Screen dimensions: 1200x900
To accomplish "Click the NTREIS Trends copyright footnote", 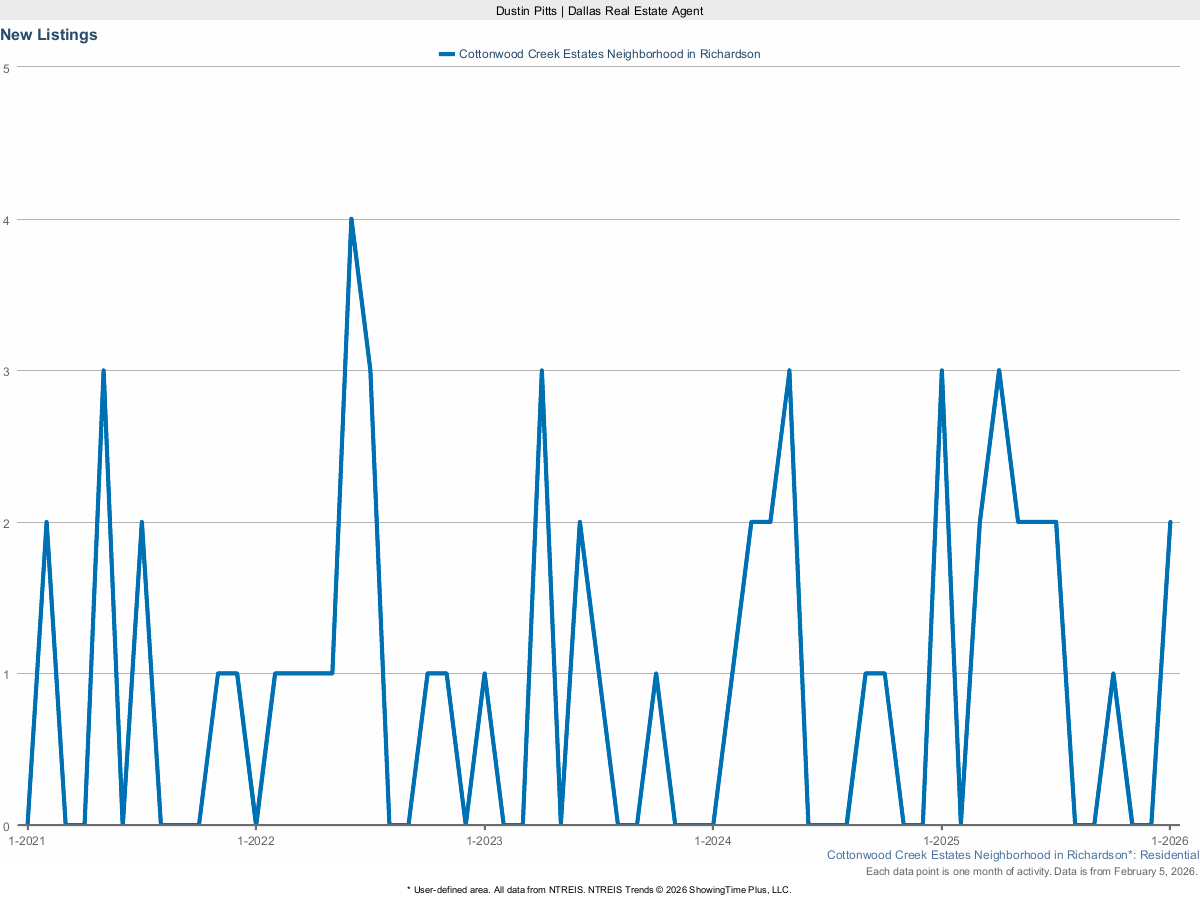I will [599, 889].
